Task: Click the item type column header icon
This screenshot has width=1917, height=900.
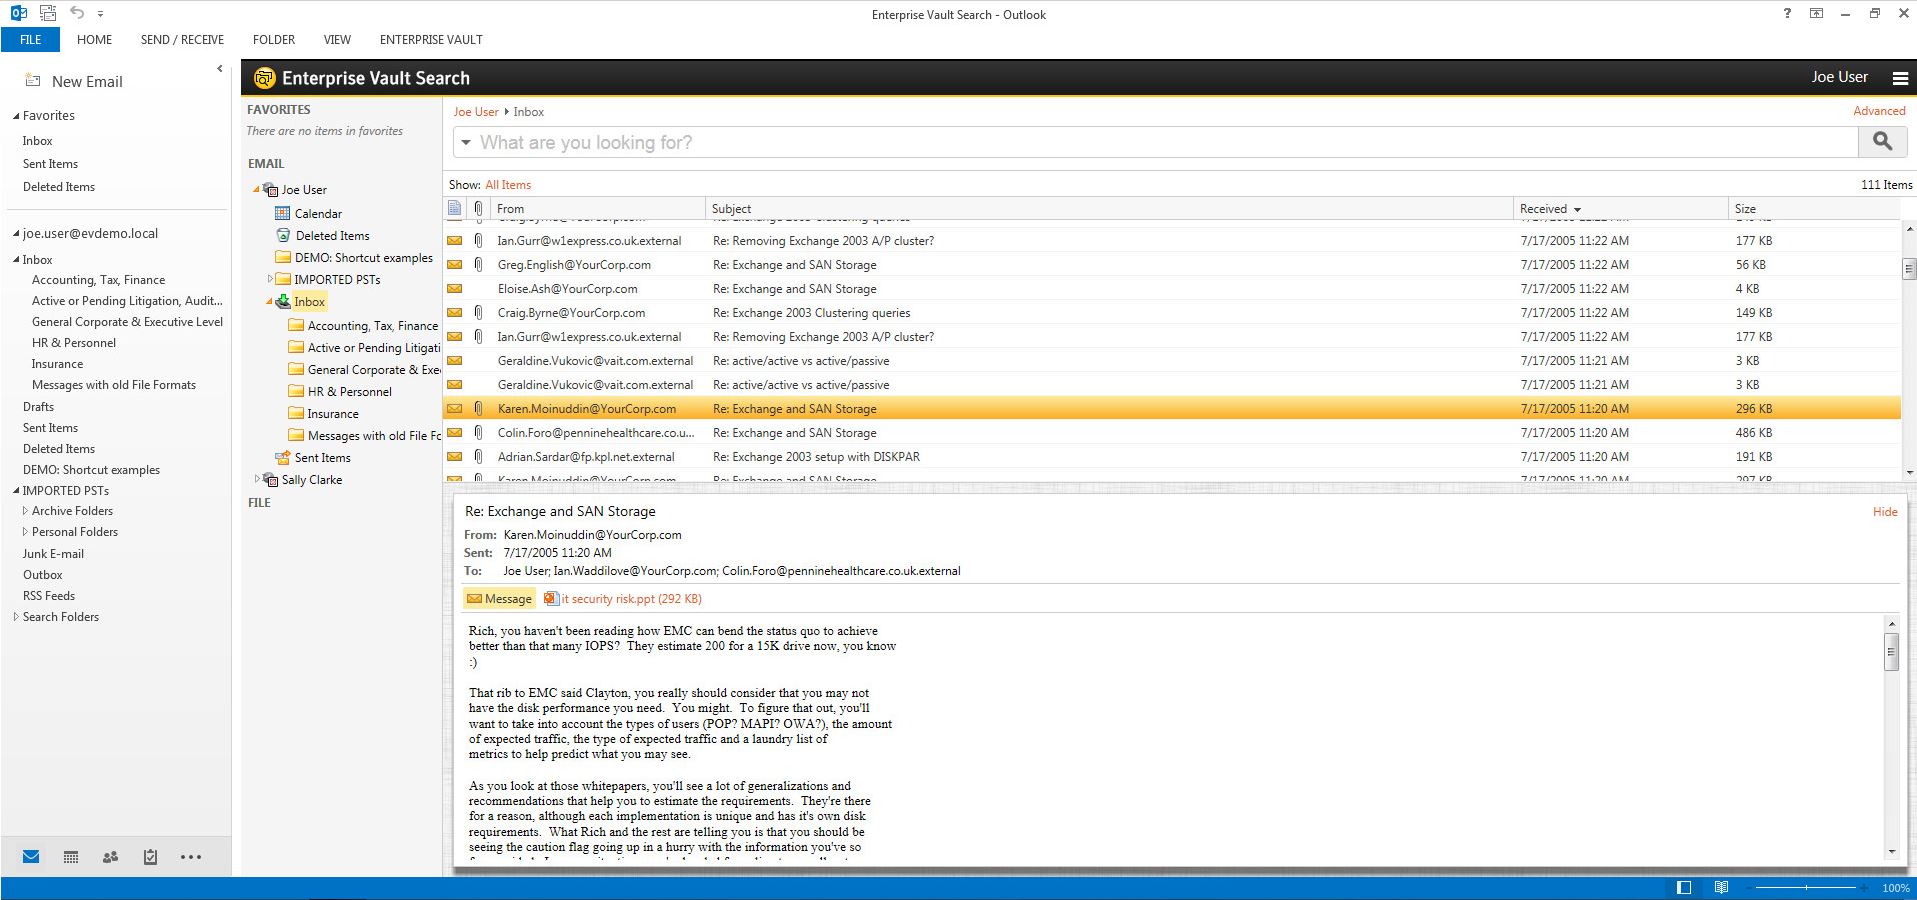Action: pyautogui.click(x=455, y=208)
